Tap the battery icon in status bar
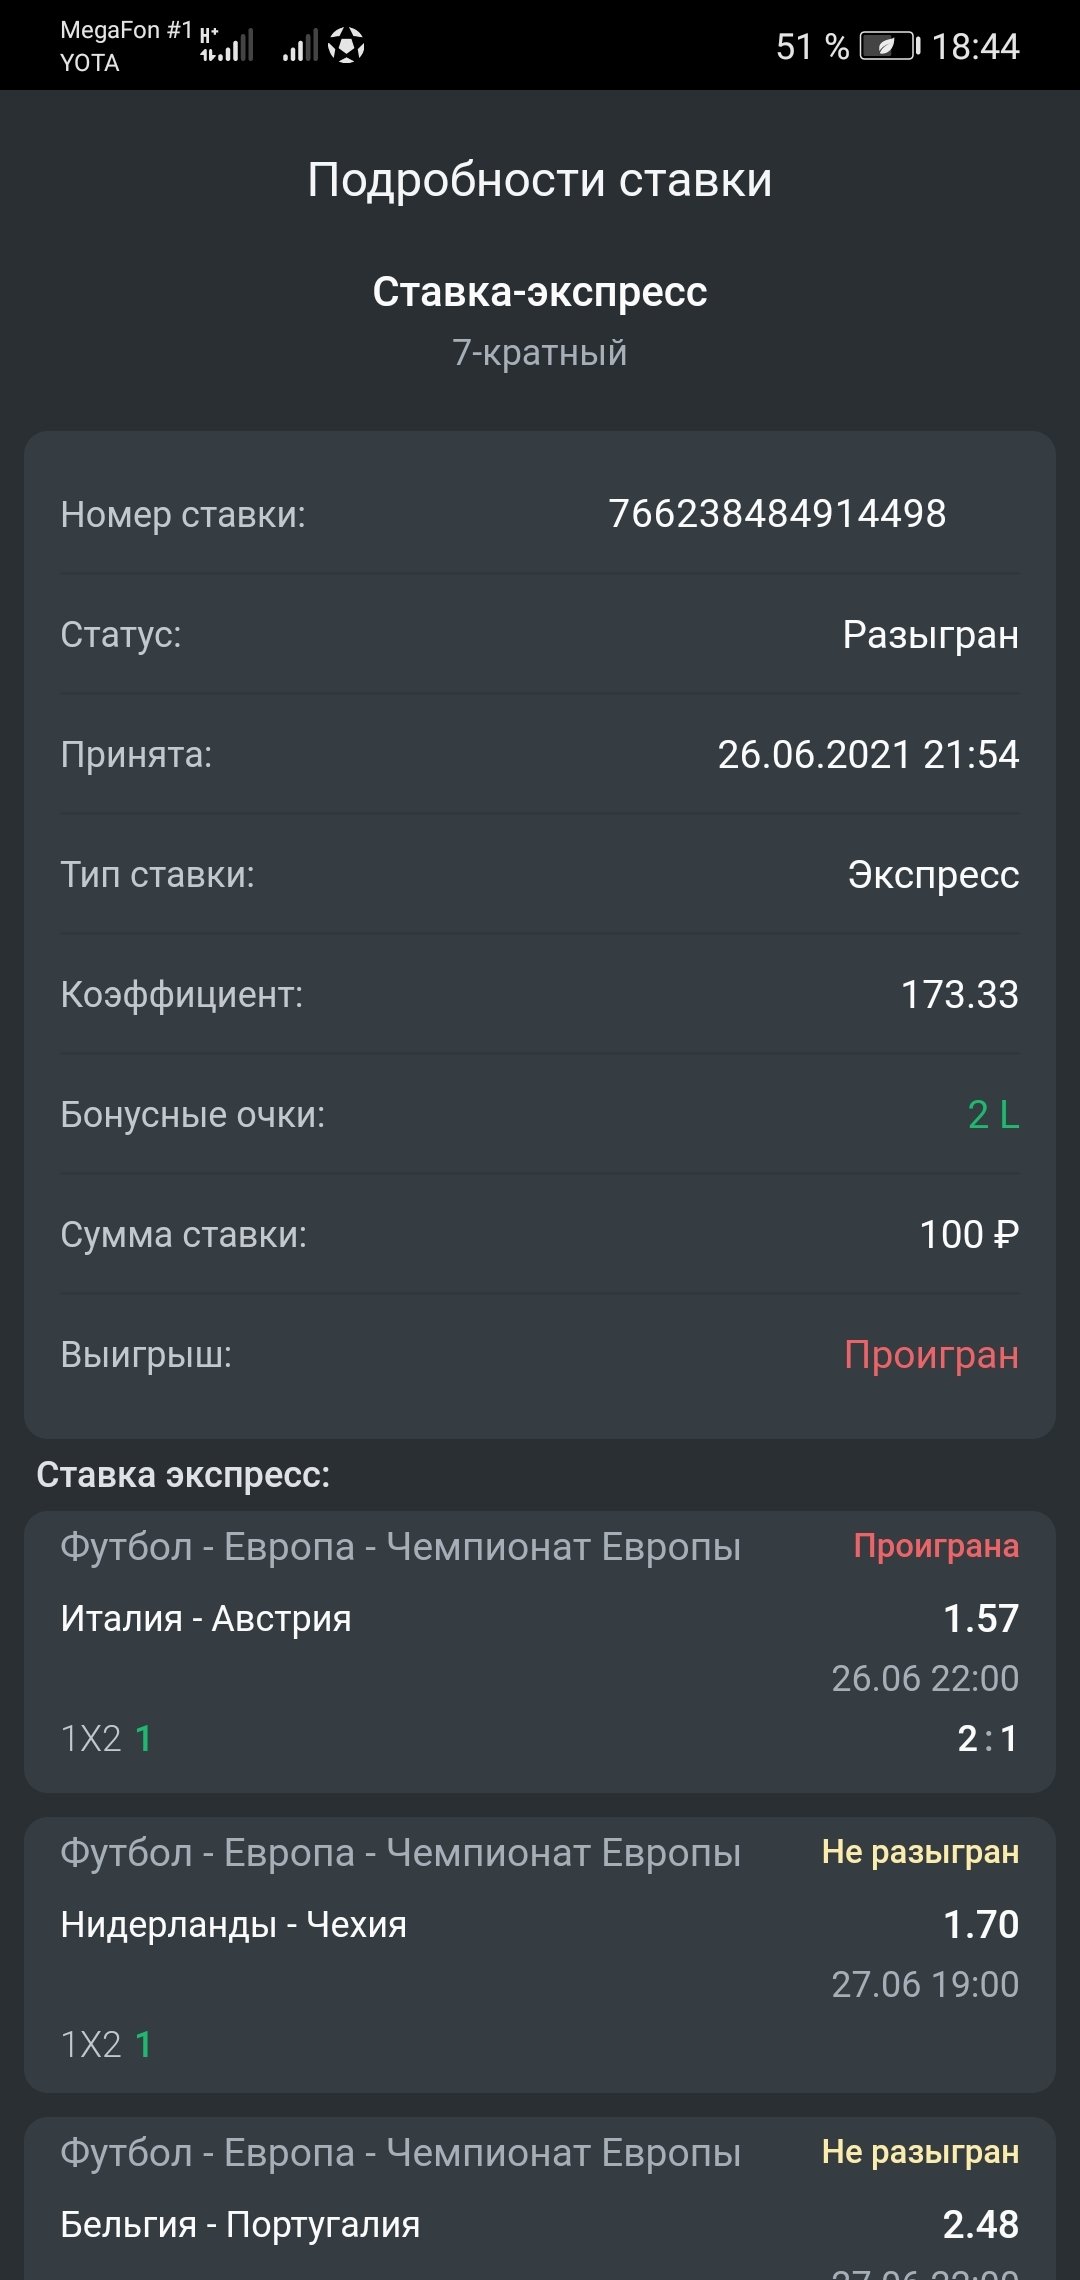The width and height of the screenshot is (1080, 2280). click(x=889, y=46)
